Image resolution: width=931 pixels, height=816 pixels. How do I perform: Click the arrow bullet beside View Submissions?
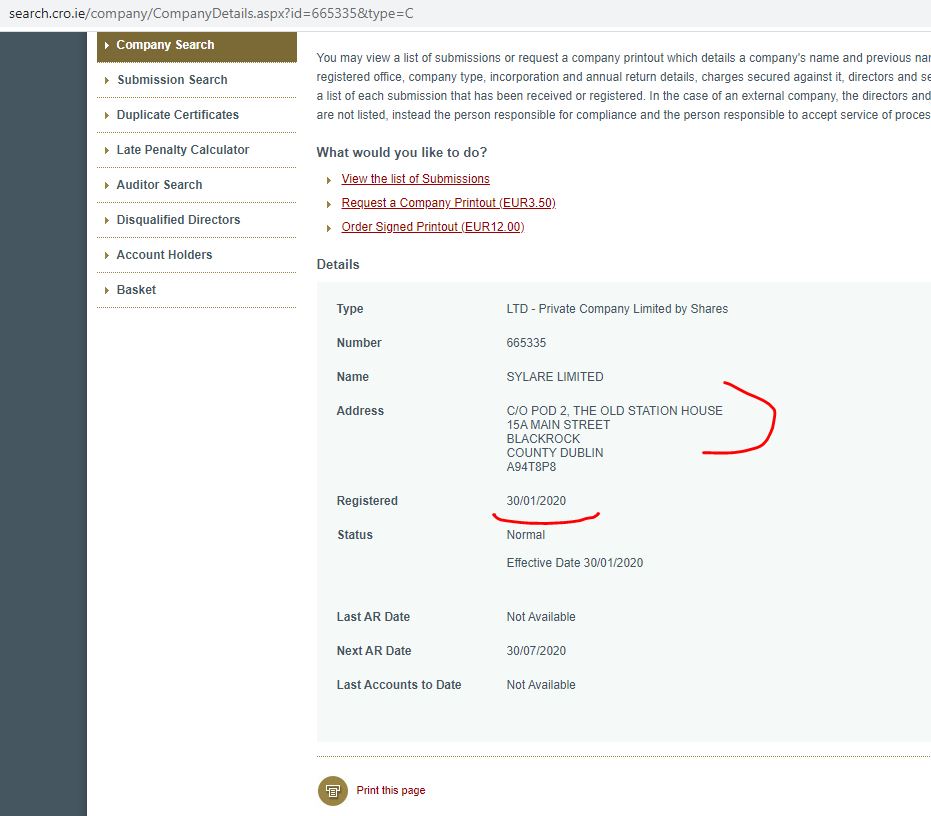[x=329, y=180]
